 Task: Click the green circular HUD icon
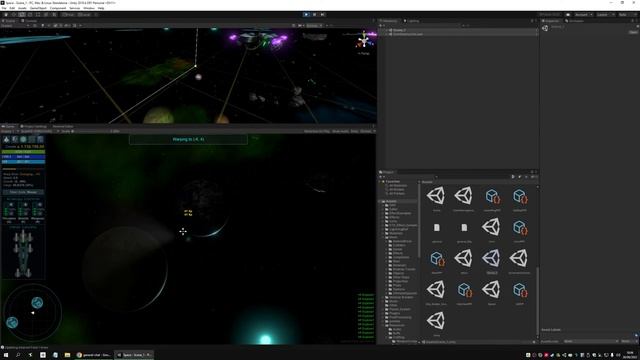click(23, 140)
